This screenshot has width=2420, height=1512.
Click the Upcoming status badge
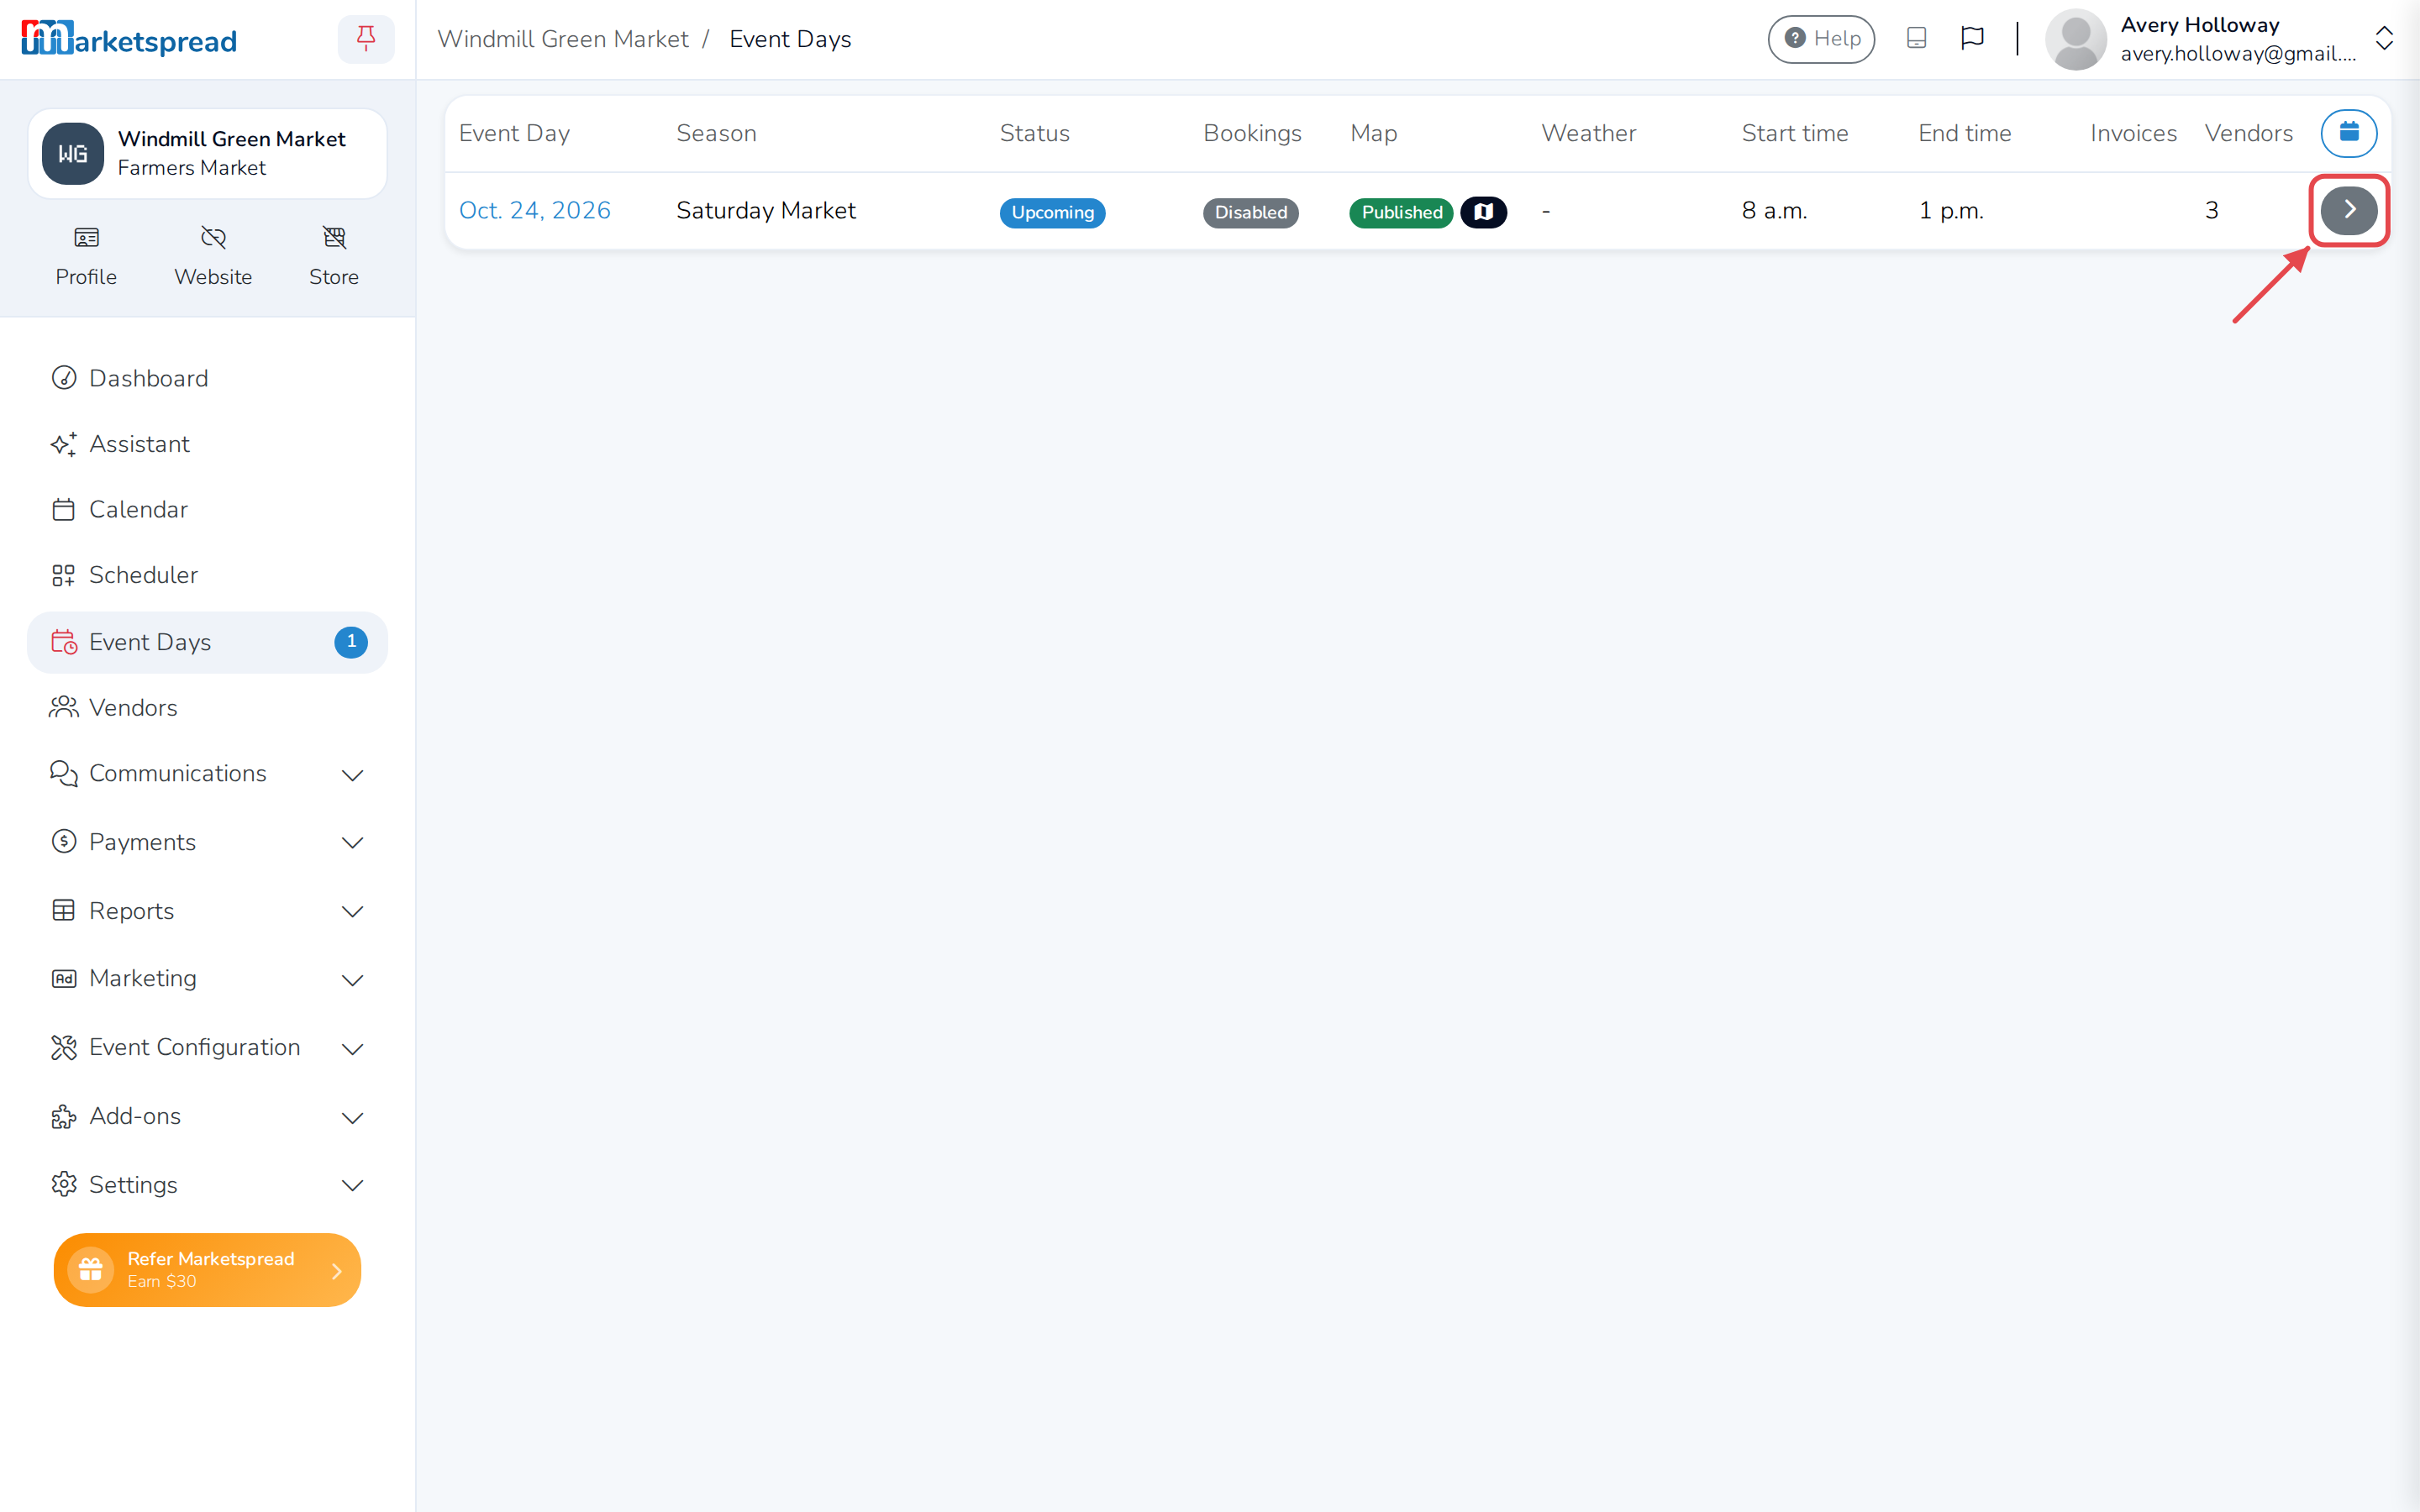(1052, 212)
